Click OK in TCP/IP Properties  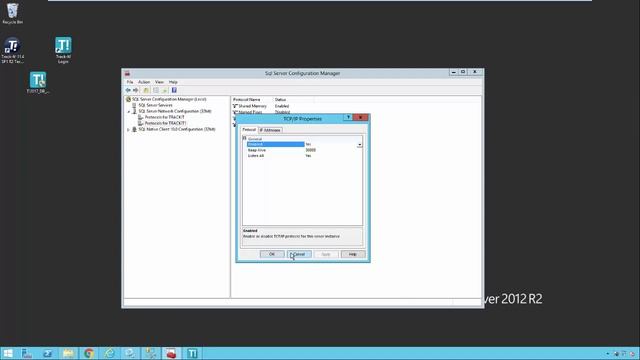tap(272, 254)
